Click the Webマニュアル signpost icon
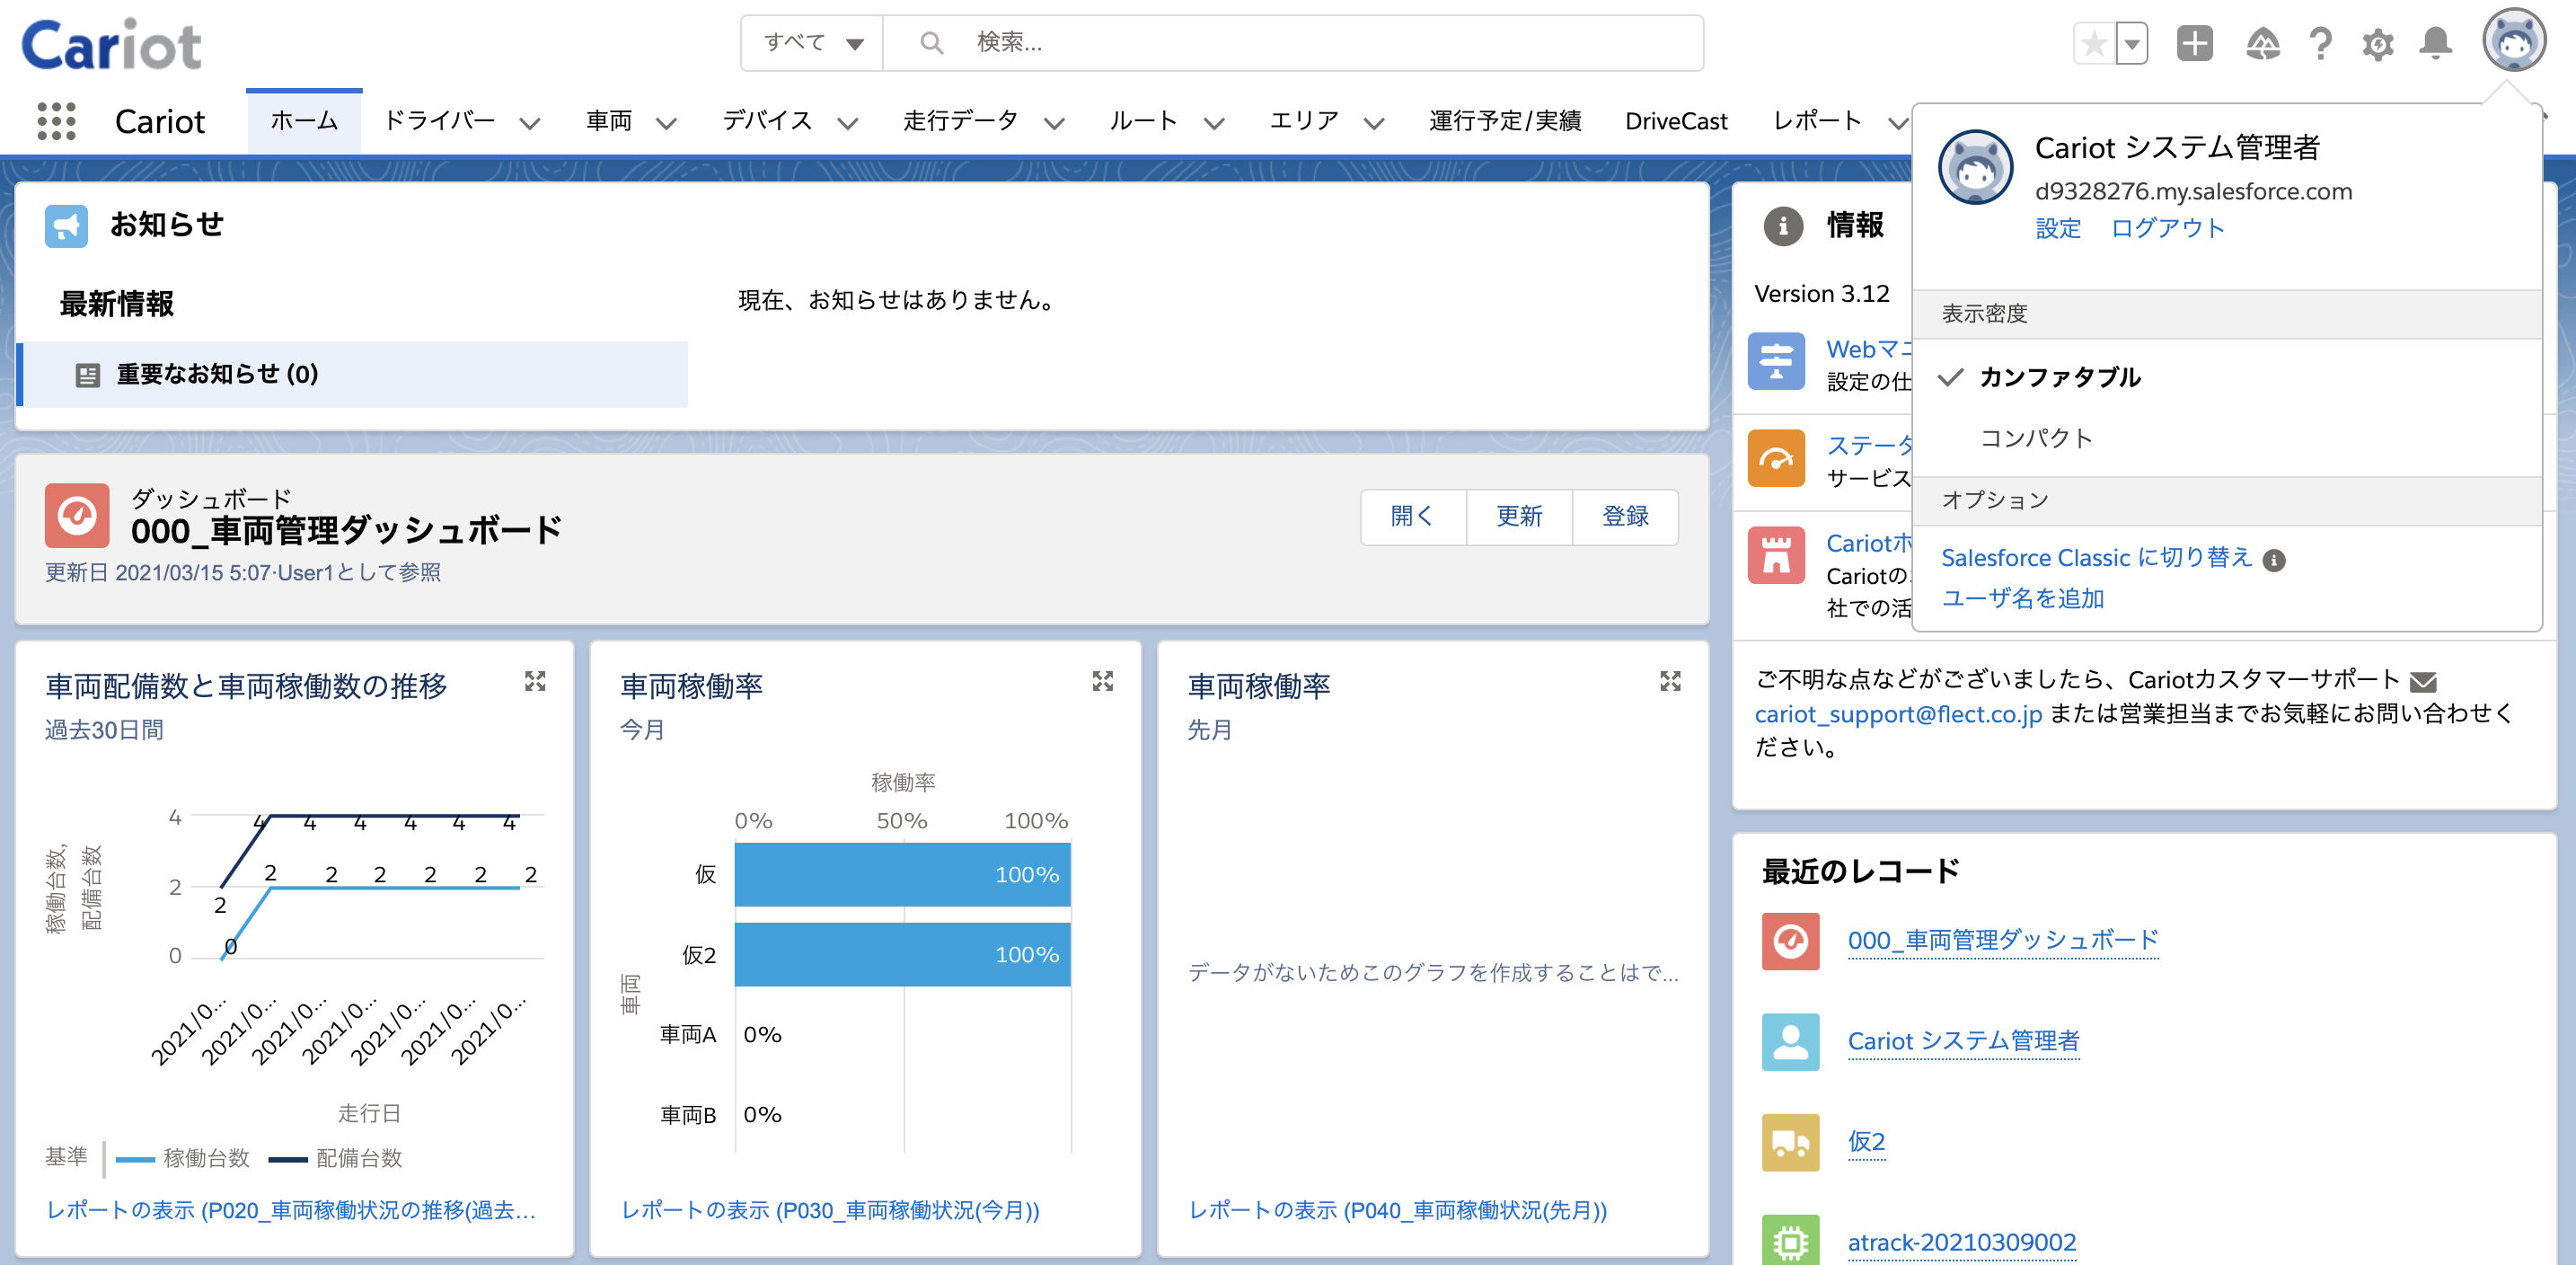 pyautogui.click(x=1776, y=361)
